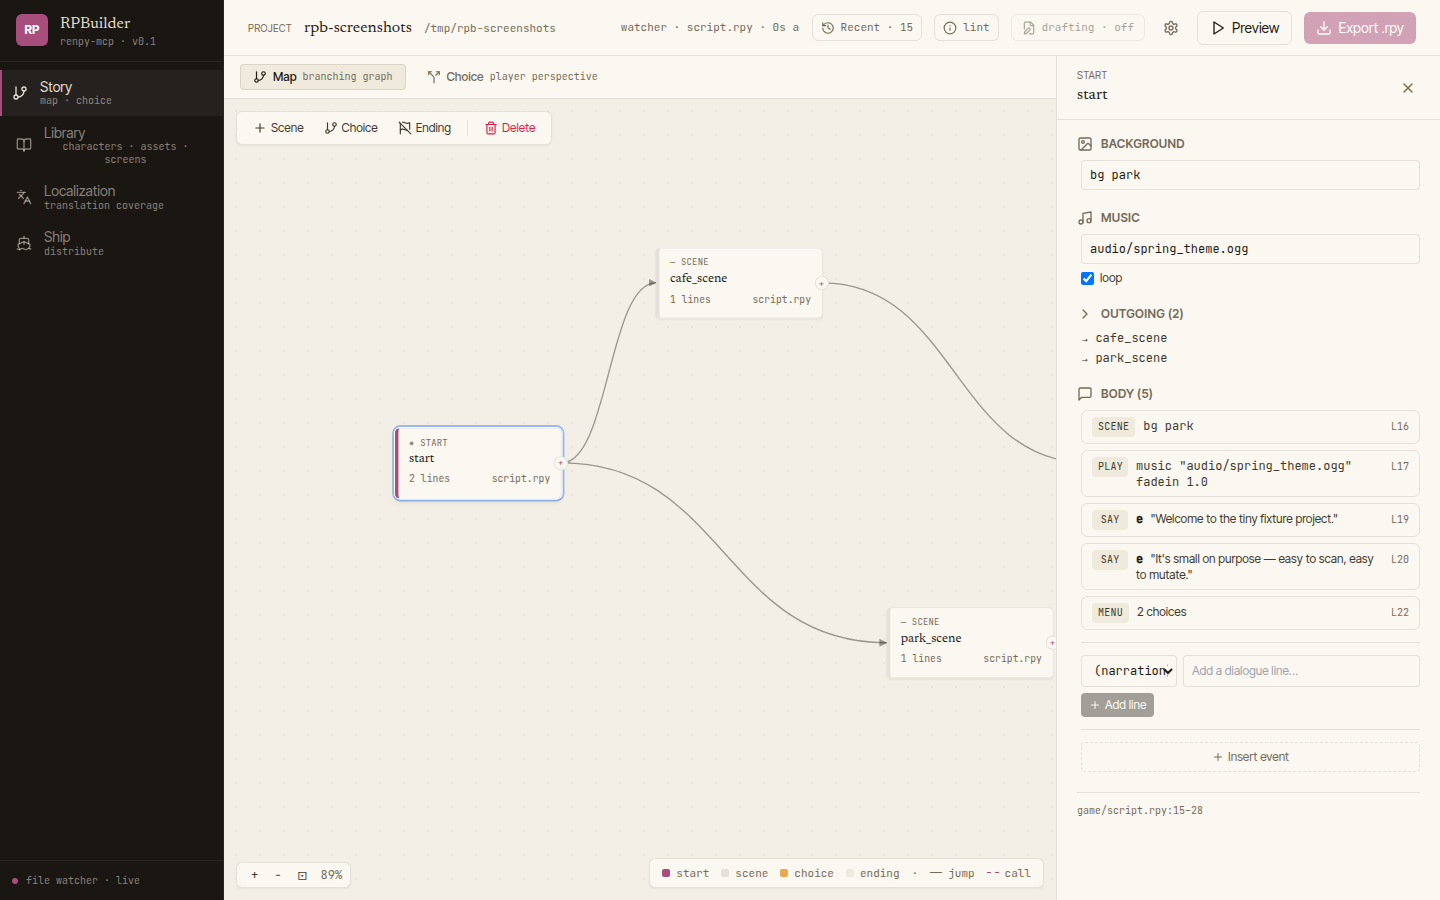The width and height of the screenshot is (1440, 900).
Task: Click the Library book icon
Action: [x=24, y=145]
